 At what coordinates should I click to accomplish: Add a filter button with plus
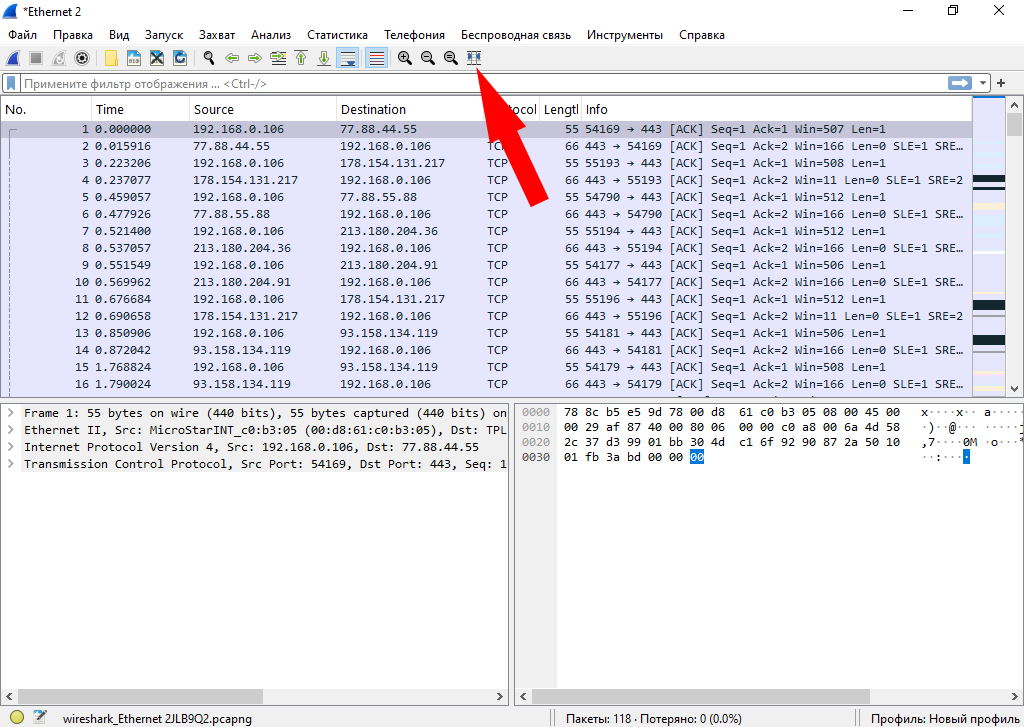pyautogui.click(x=1001, y=84)
